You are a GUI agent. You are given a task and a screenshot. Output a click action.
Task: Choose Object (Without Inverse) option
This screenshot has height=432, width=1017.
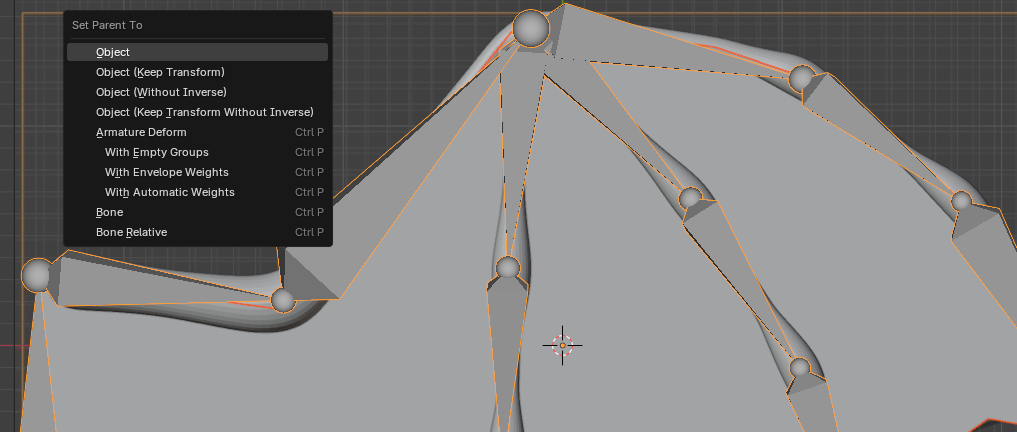click(197, 92)
